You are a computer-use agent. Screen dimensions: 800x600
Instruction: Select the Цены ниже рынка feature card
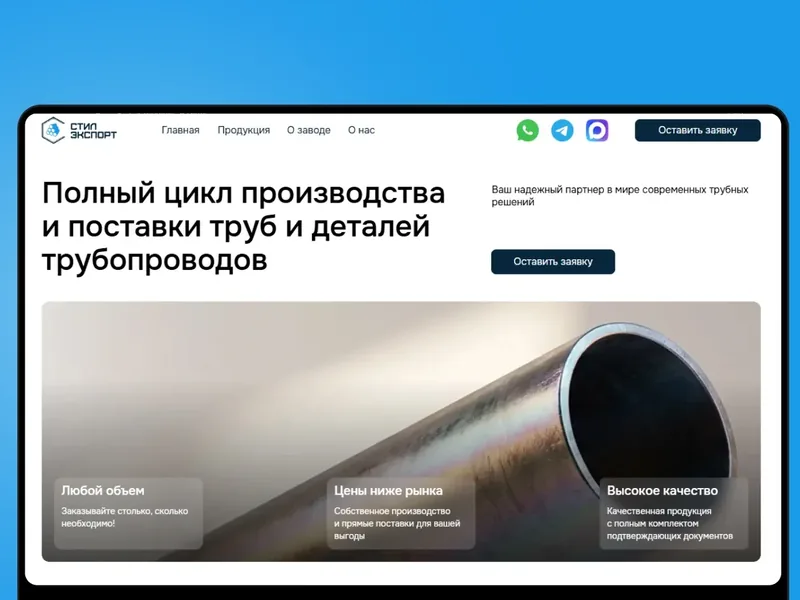[401, 513]
